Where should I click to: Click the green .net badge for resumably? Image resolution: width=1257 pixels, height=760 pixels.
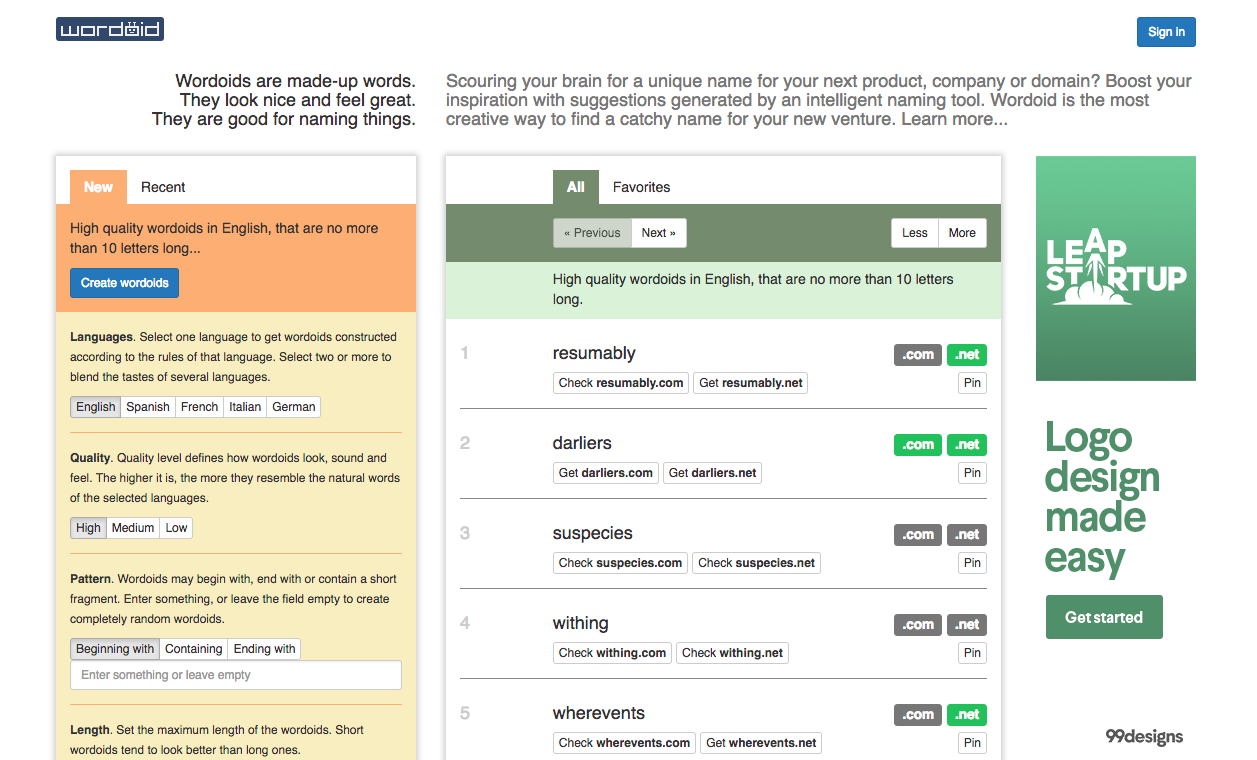(966, 354)
